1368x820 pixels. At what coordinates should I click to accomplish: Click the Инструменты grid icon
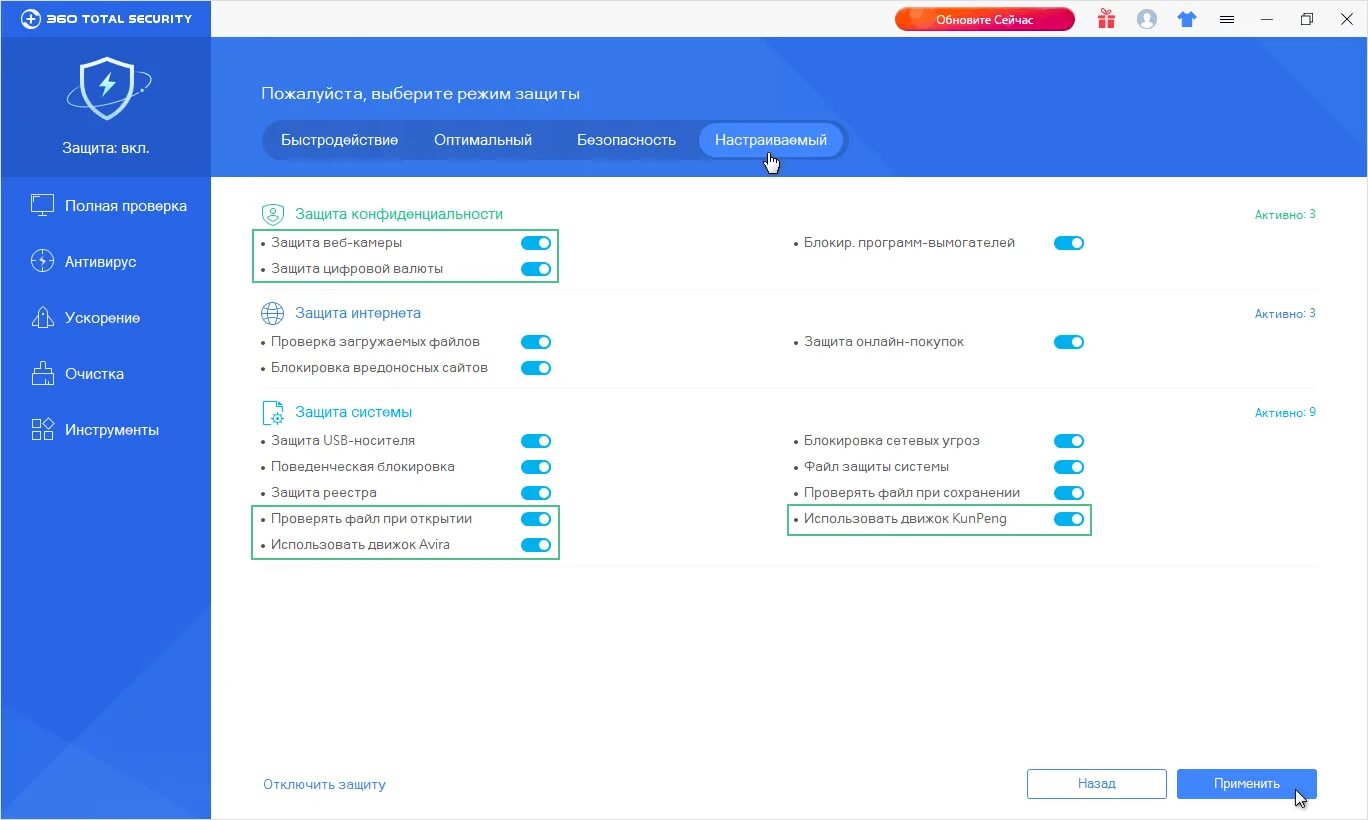[x=43, y=430]
